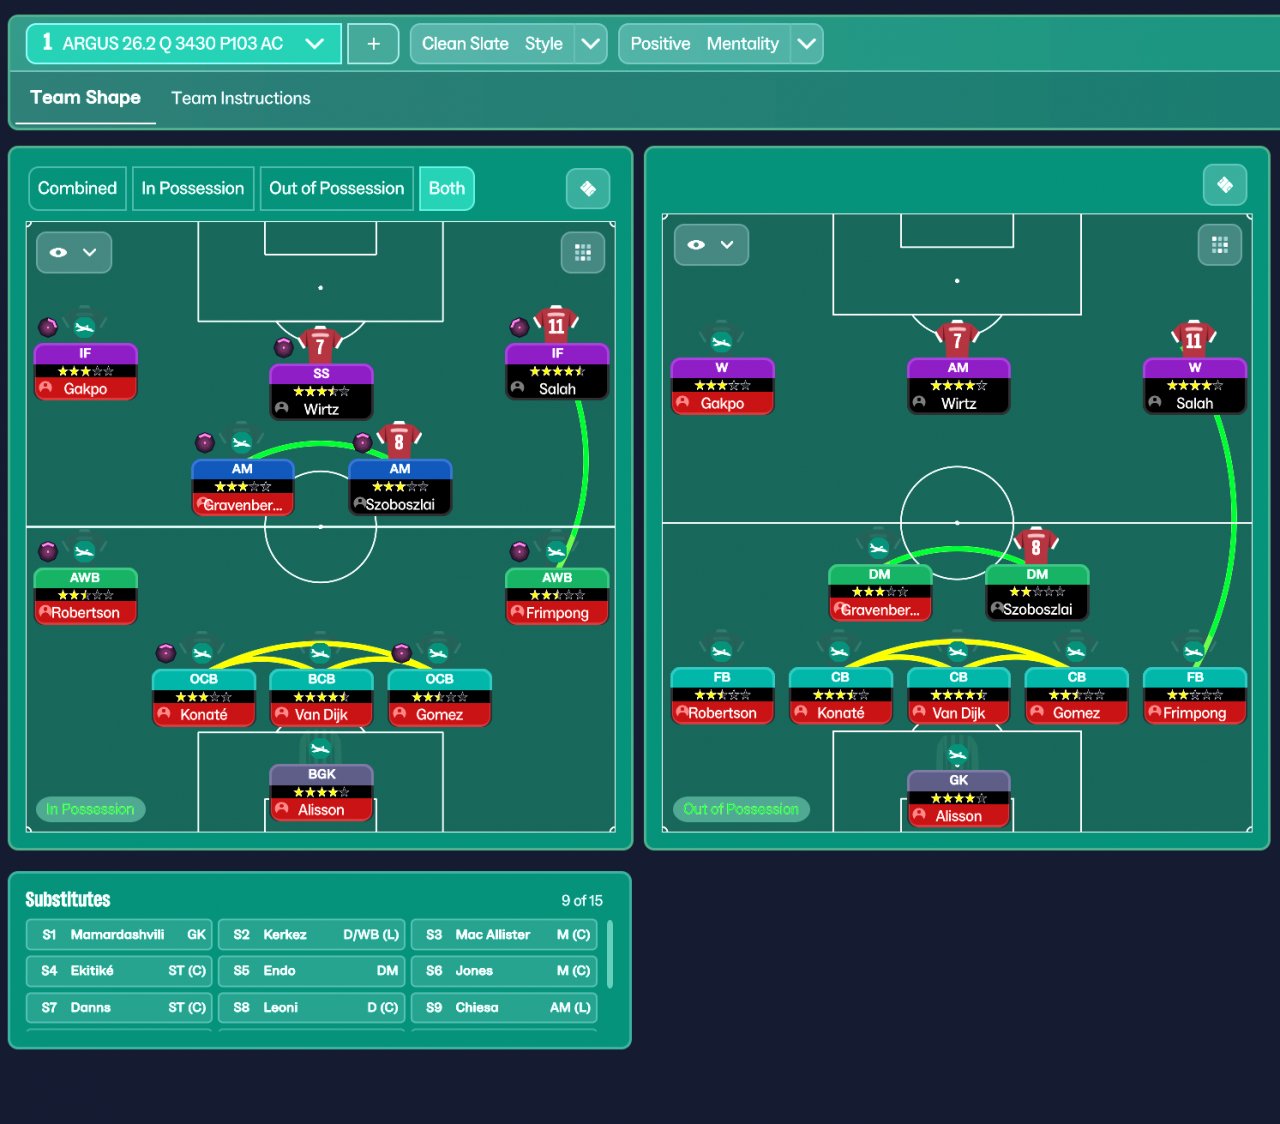Click the plus icon to add tactic
Image resolution: width=1280 pixels, height=1124 pixels.
click(373, 44)
